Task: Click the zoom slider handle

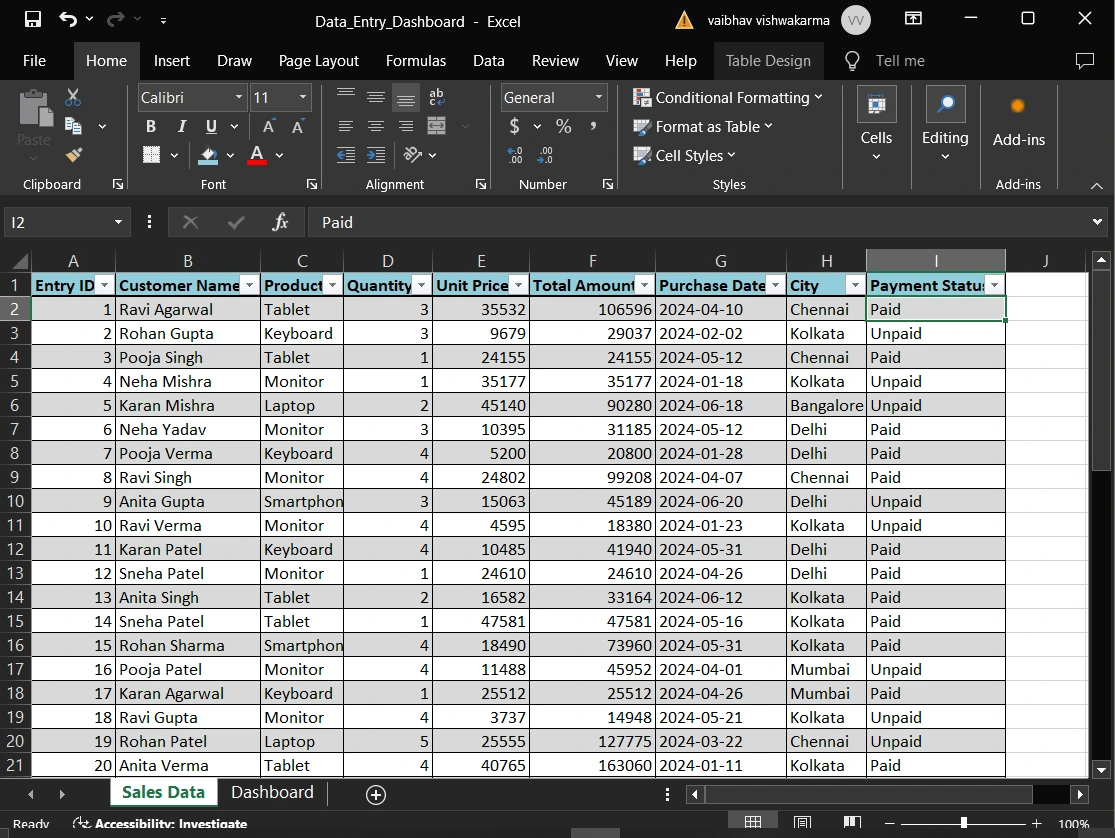Action: click(x=963, y=823)
